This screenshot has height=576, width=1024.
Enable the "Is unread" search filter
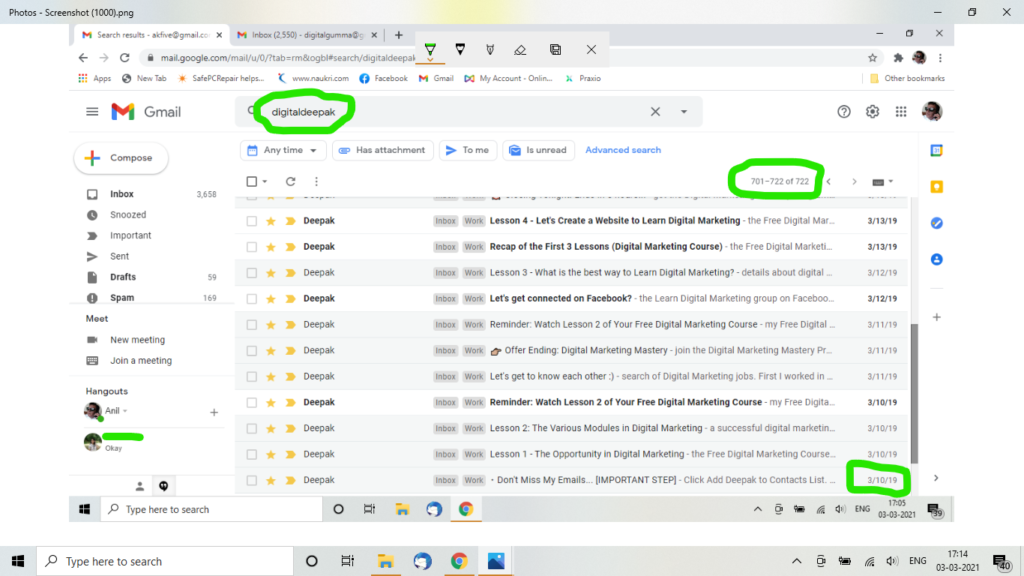point(538,149)
